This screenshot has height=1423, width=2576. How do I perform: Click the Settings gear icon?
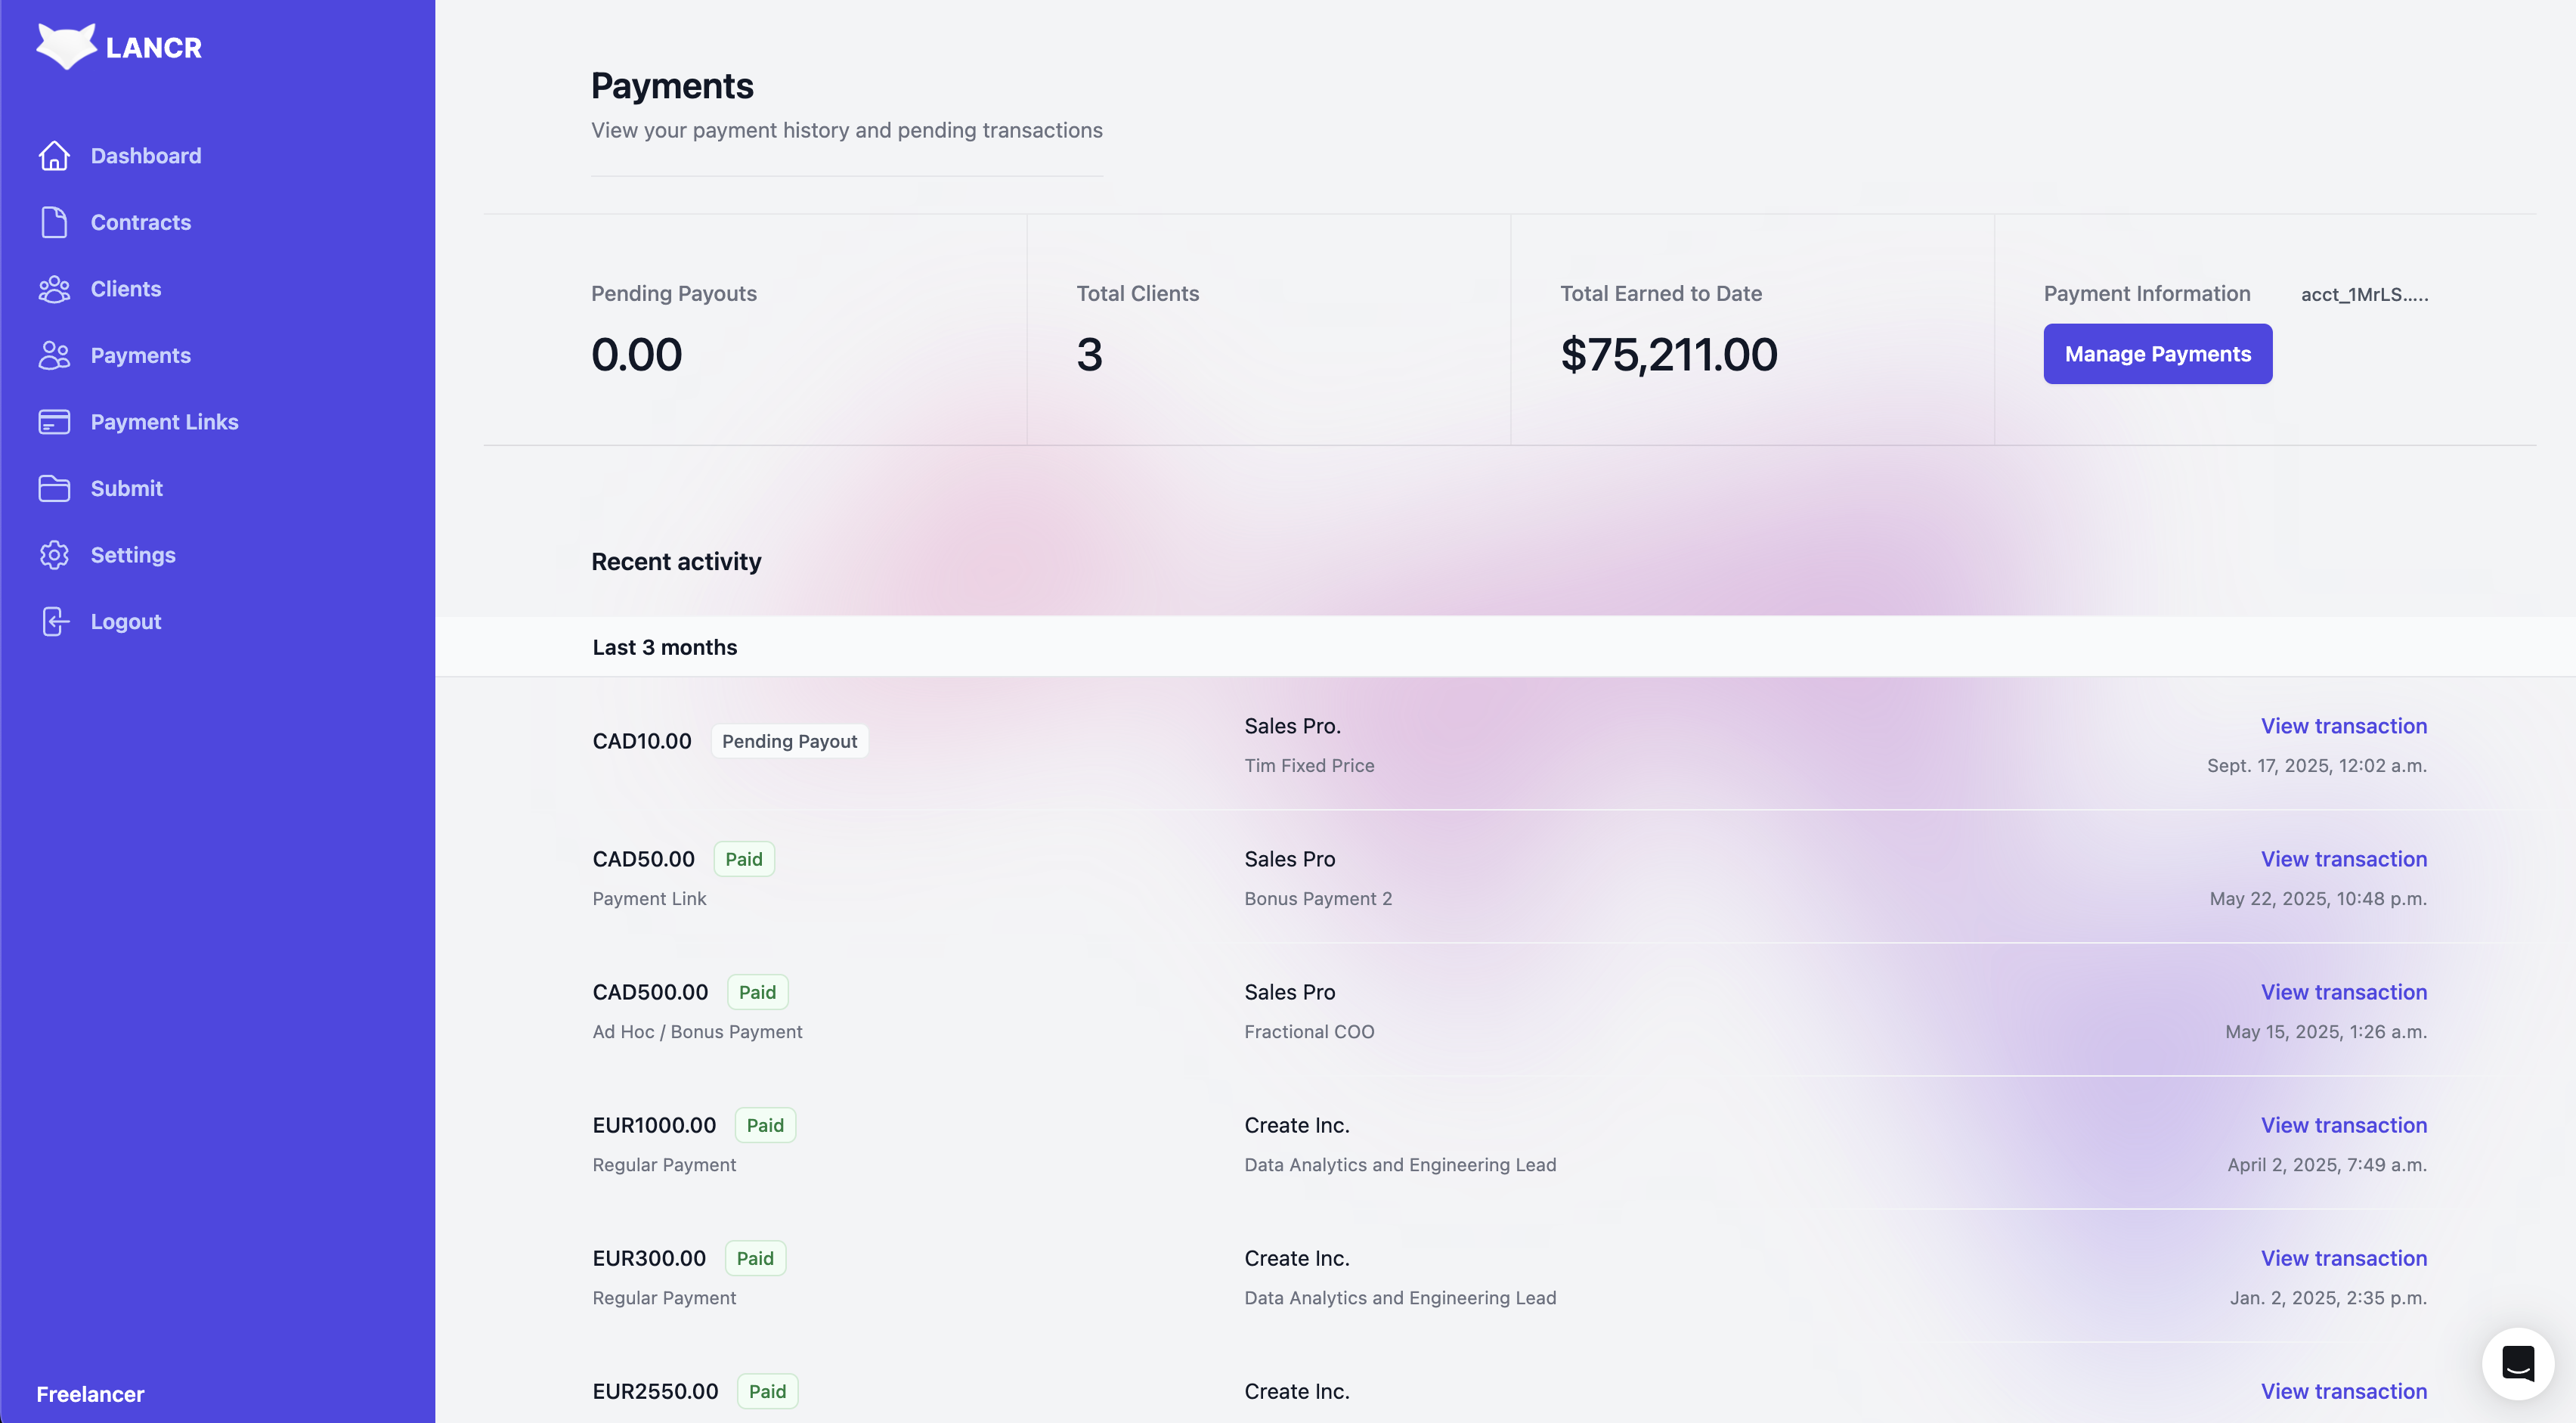point(54,555)
